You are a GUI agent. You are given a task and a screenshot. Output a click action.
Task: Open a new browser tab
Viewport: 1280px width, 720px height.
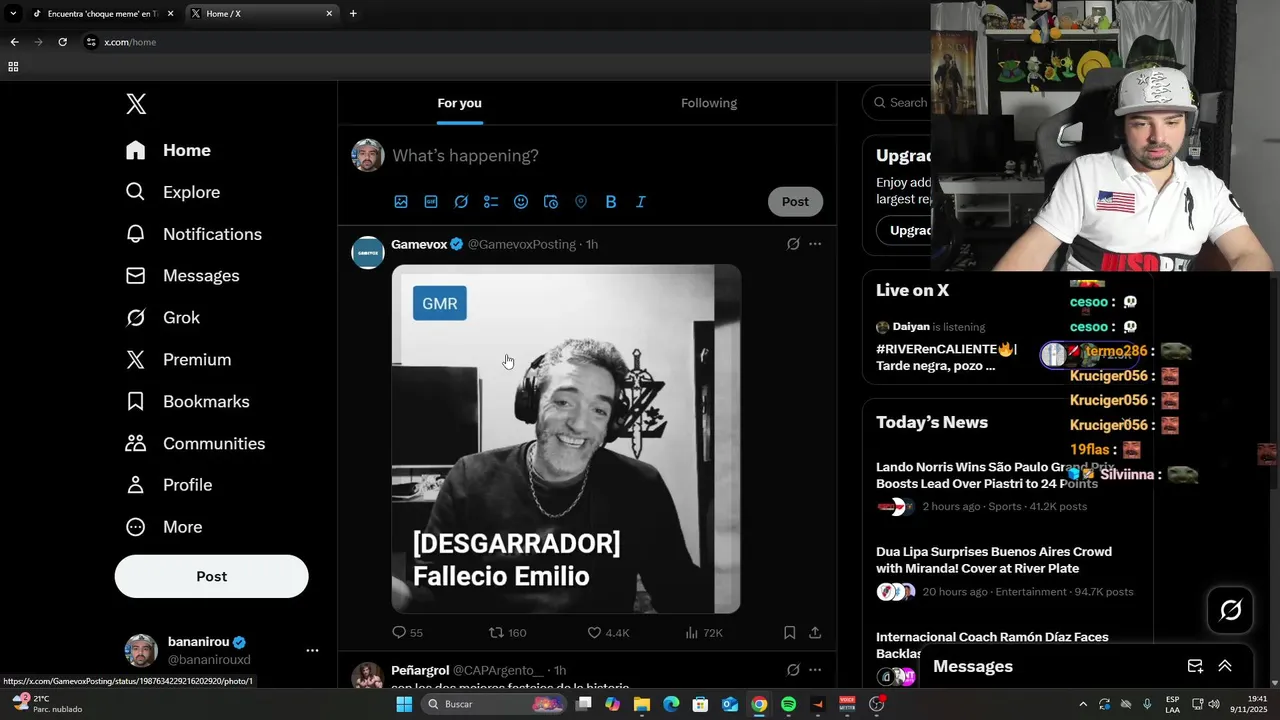click(353, 14)
